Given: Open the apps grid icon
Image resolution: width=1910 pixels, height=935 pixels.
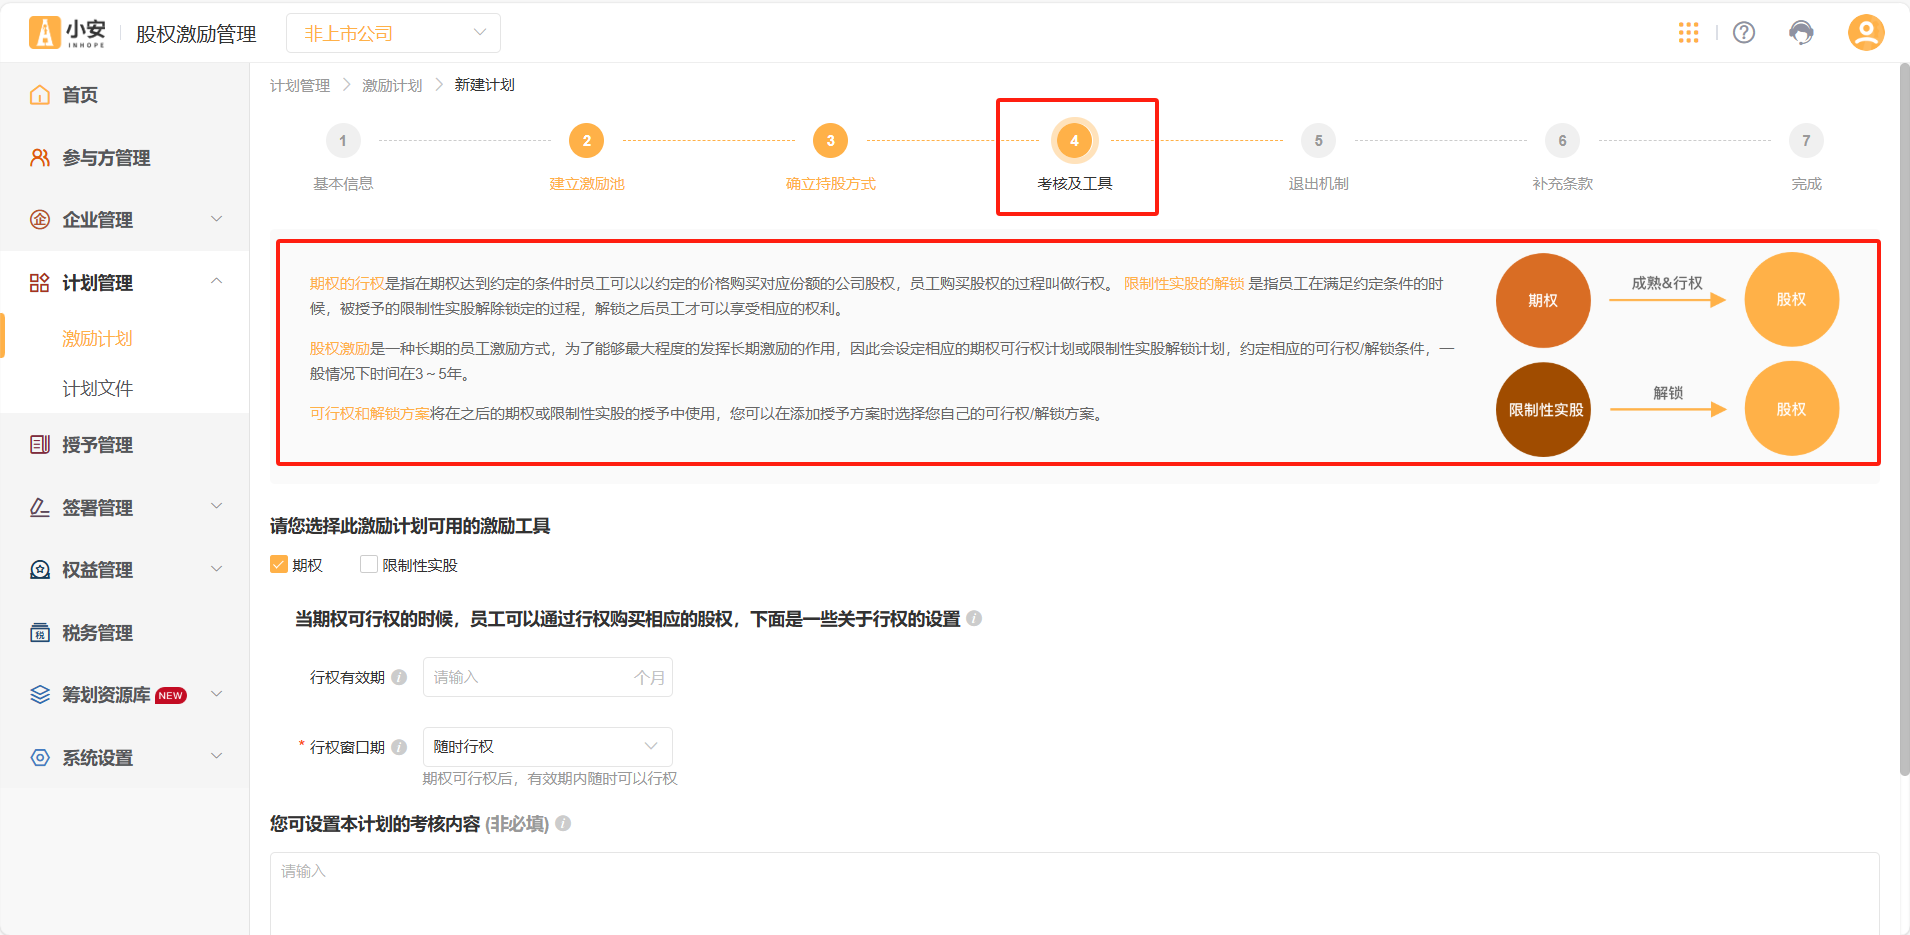Looking at the screenshot, I should 1688,33.
